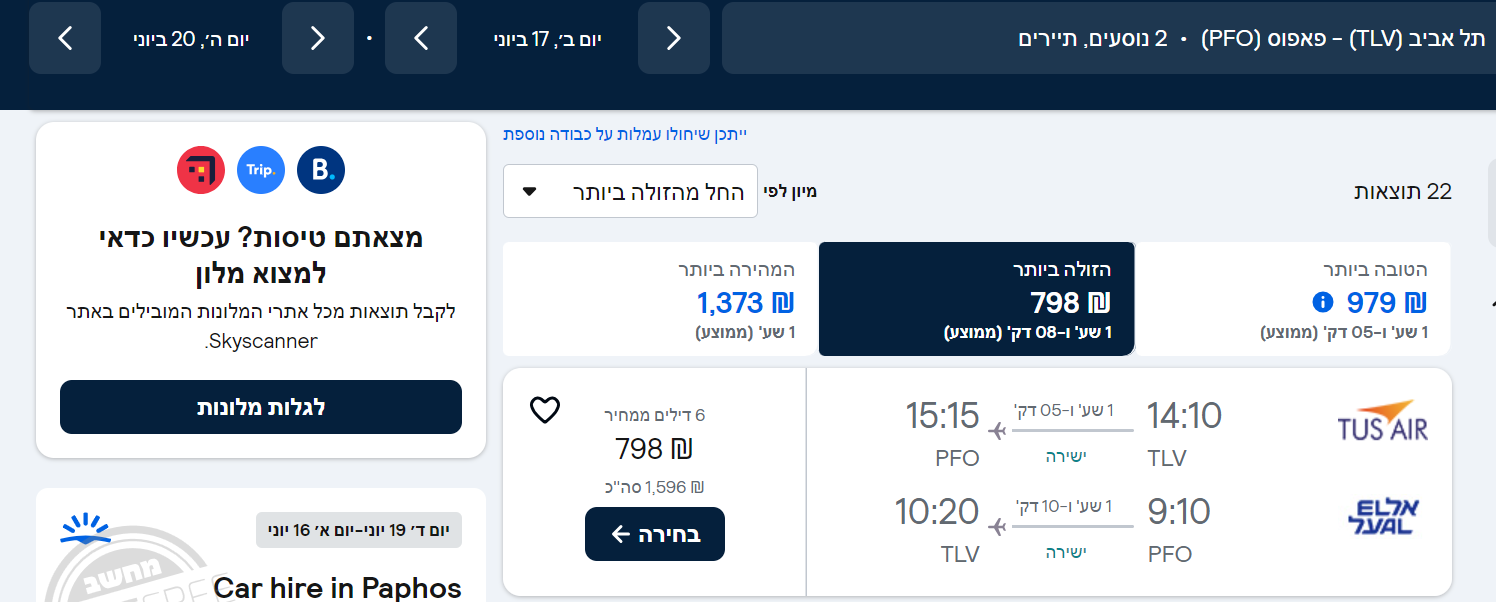
Task: Save the flight with the heart icon
Action: (545, 410)
